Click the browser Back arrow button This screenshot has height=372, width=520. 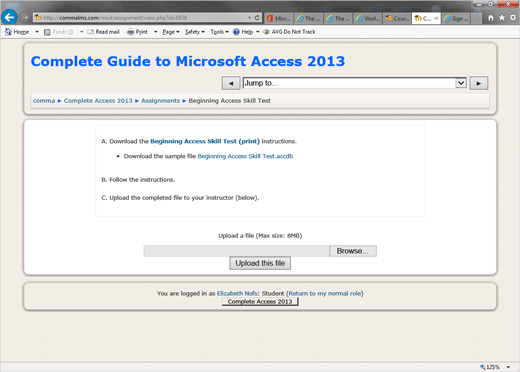pyautogui.click(x=9, y=17)
